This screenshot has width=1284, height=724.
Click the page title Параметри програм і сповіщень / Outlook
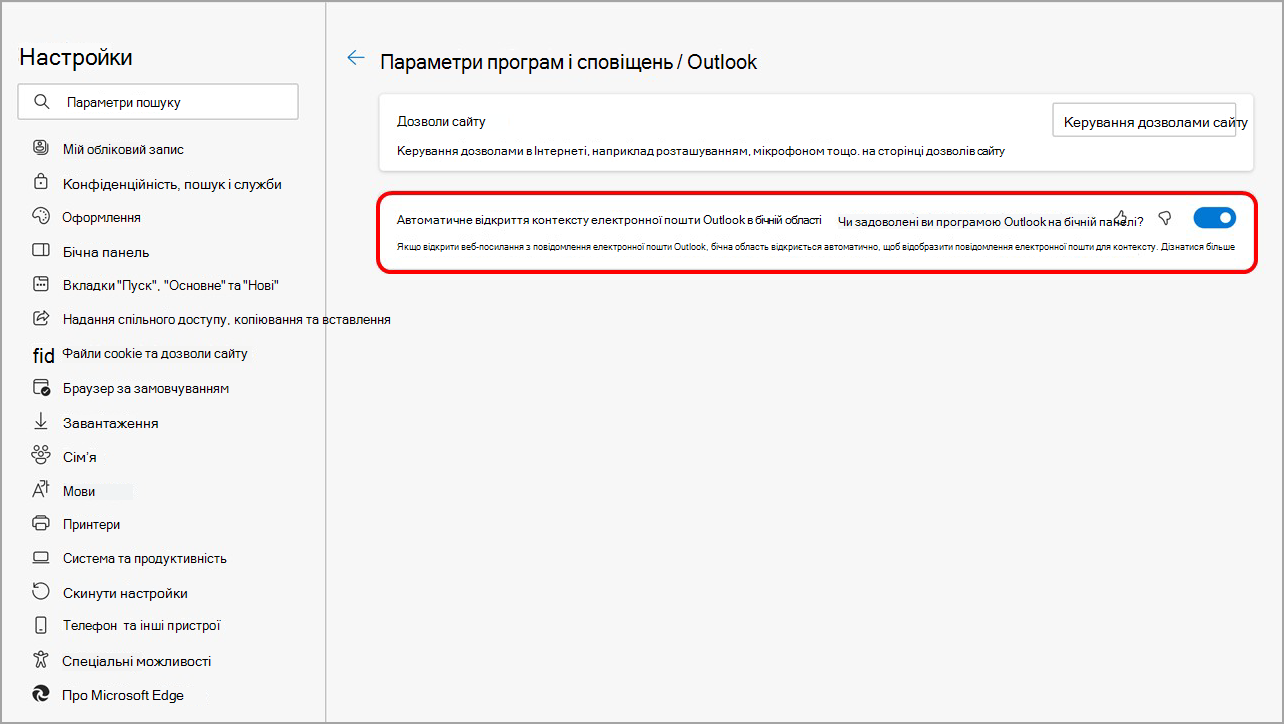569,62
